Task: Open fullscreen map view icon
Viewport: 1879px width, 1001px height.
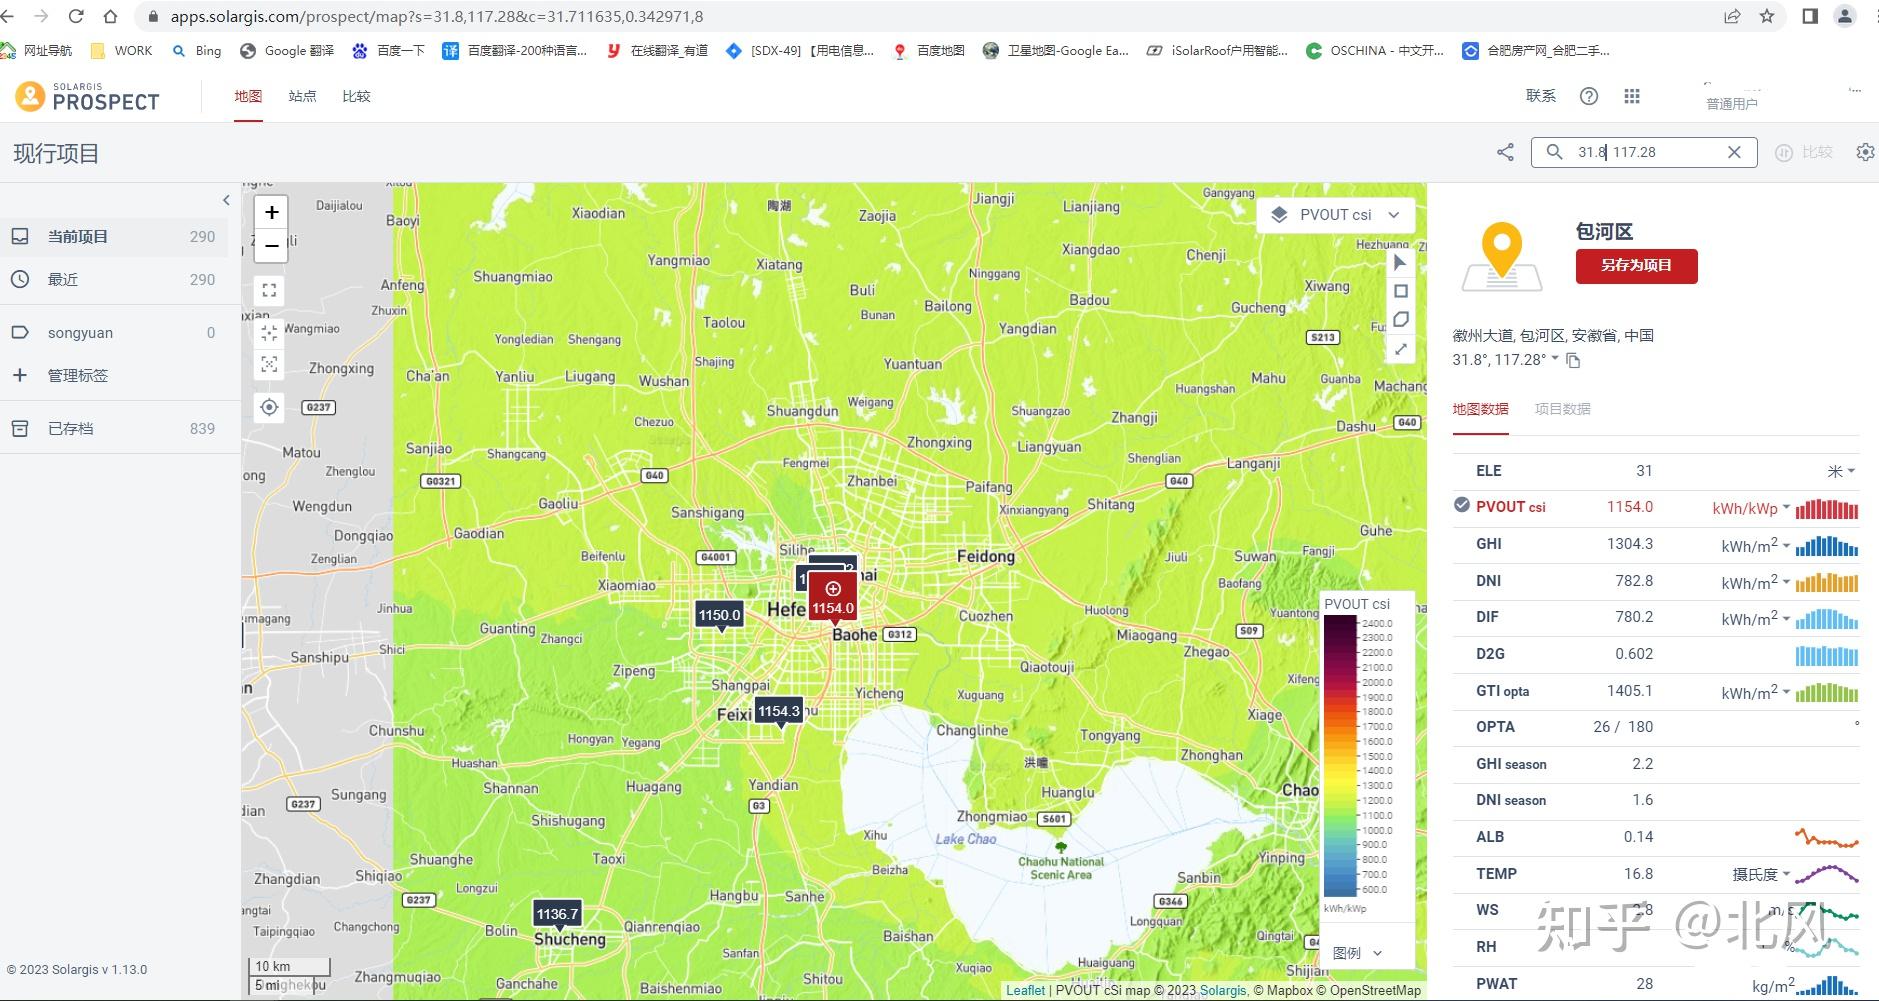Action: coord(268,290)
